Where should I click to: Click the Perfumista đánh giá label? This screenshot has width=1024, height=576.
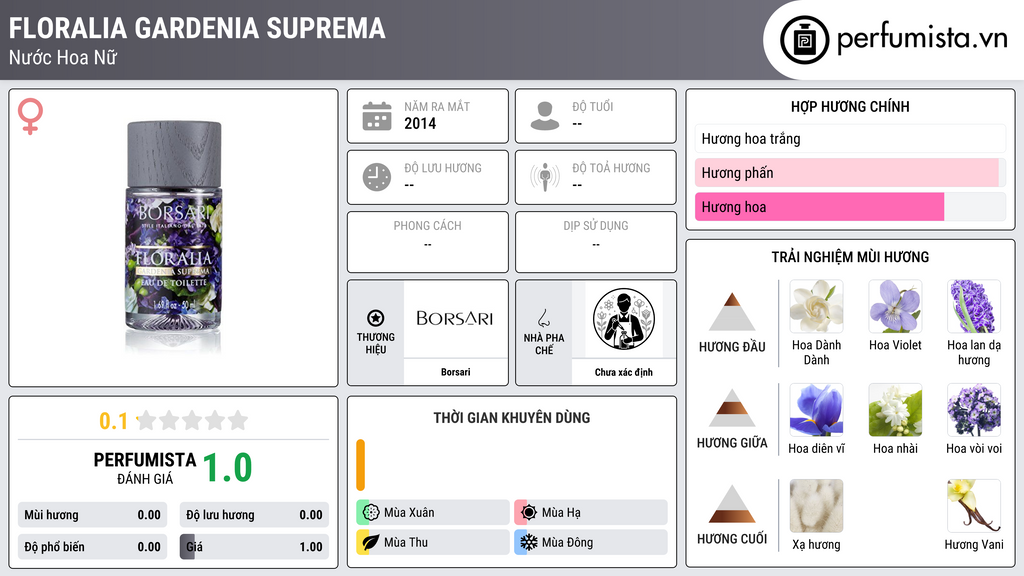click(x=145, y=468)
